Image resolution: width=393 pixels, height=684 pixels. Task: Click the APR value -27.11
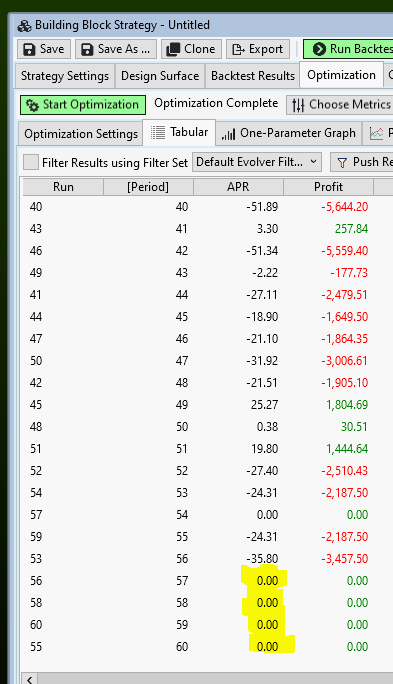click(262, 295)
